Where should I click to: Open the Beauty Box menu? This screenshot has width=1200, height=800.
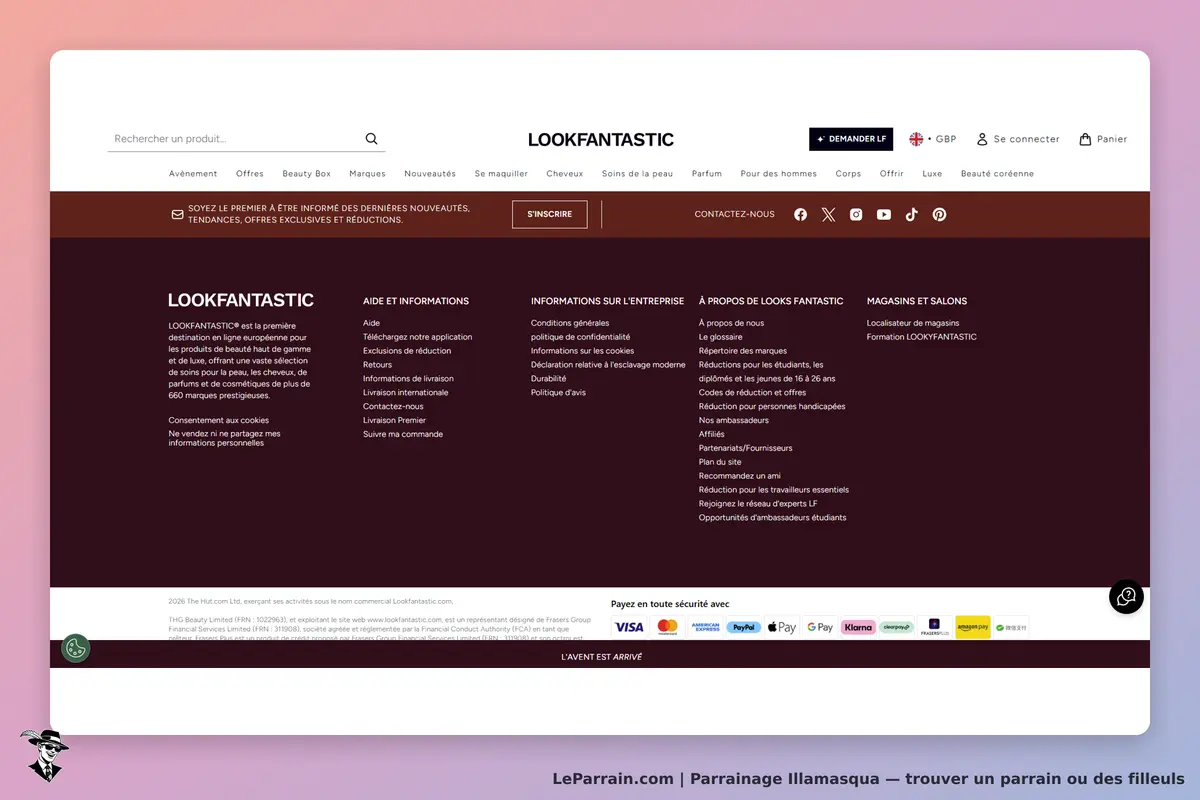pyautogui.click(x=306, y=173)
